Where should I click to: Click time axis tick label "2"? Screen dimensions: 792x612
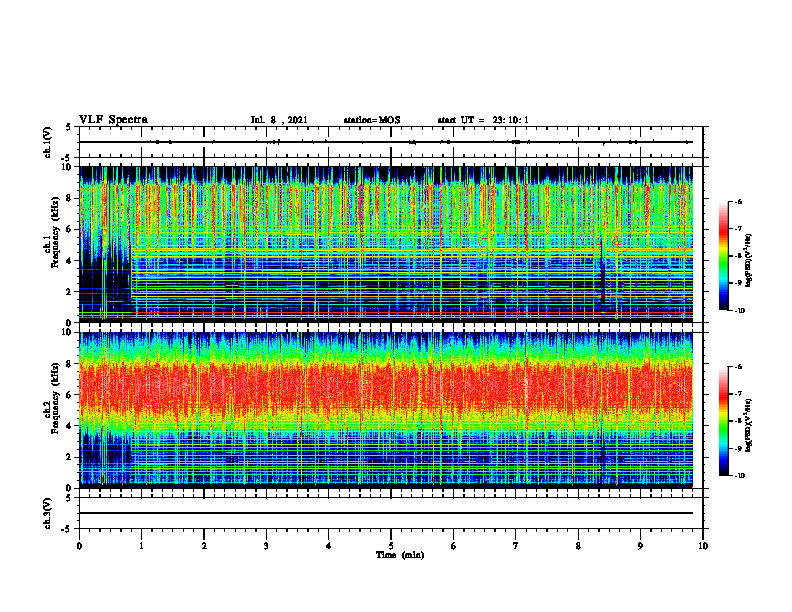click(x=204, y=546)
